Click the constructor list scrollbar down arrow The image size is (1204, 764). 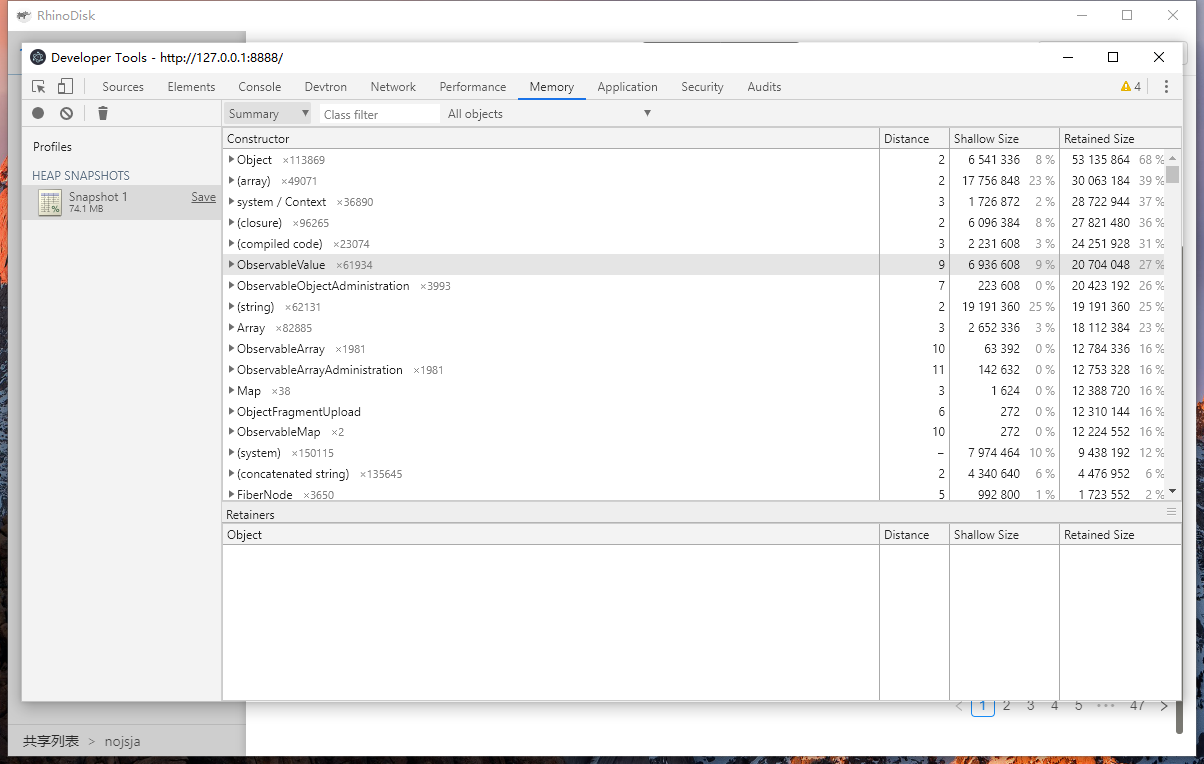(x=1173, y=491)
